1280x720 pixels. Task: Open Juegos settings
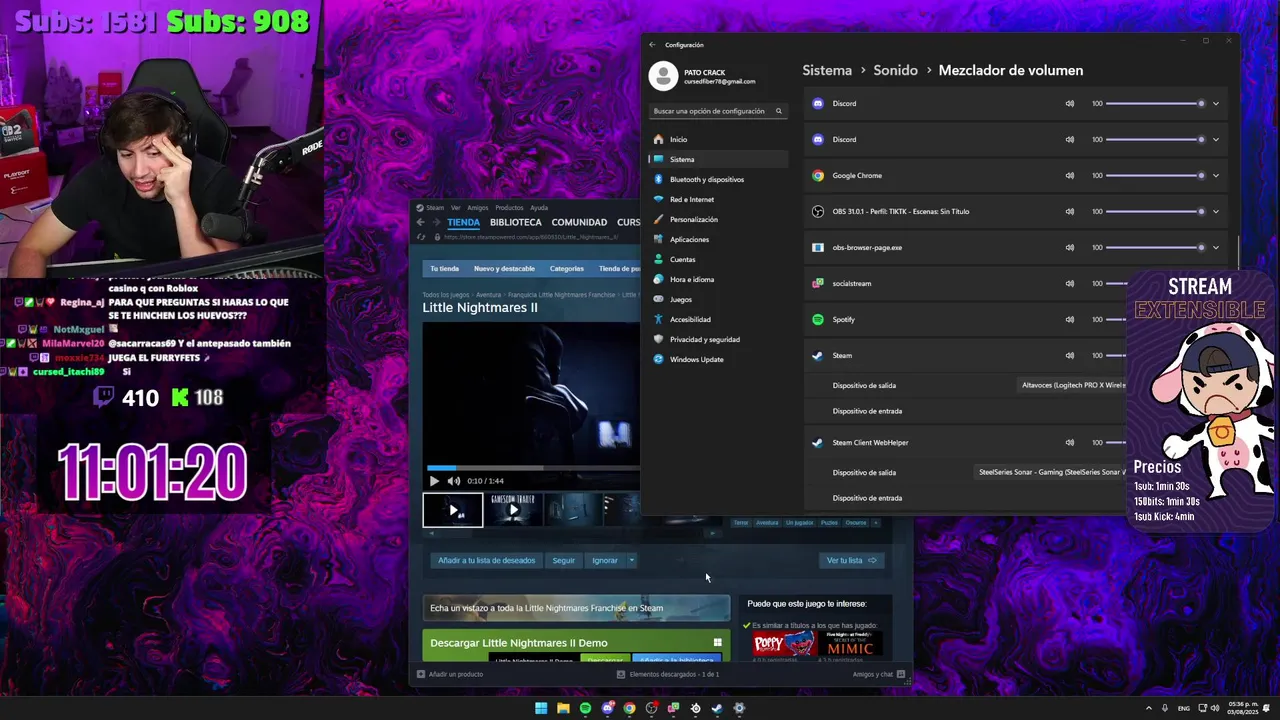[x=718, y=299]
